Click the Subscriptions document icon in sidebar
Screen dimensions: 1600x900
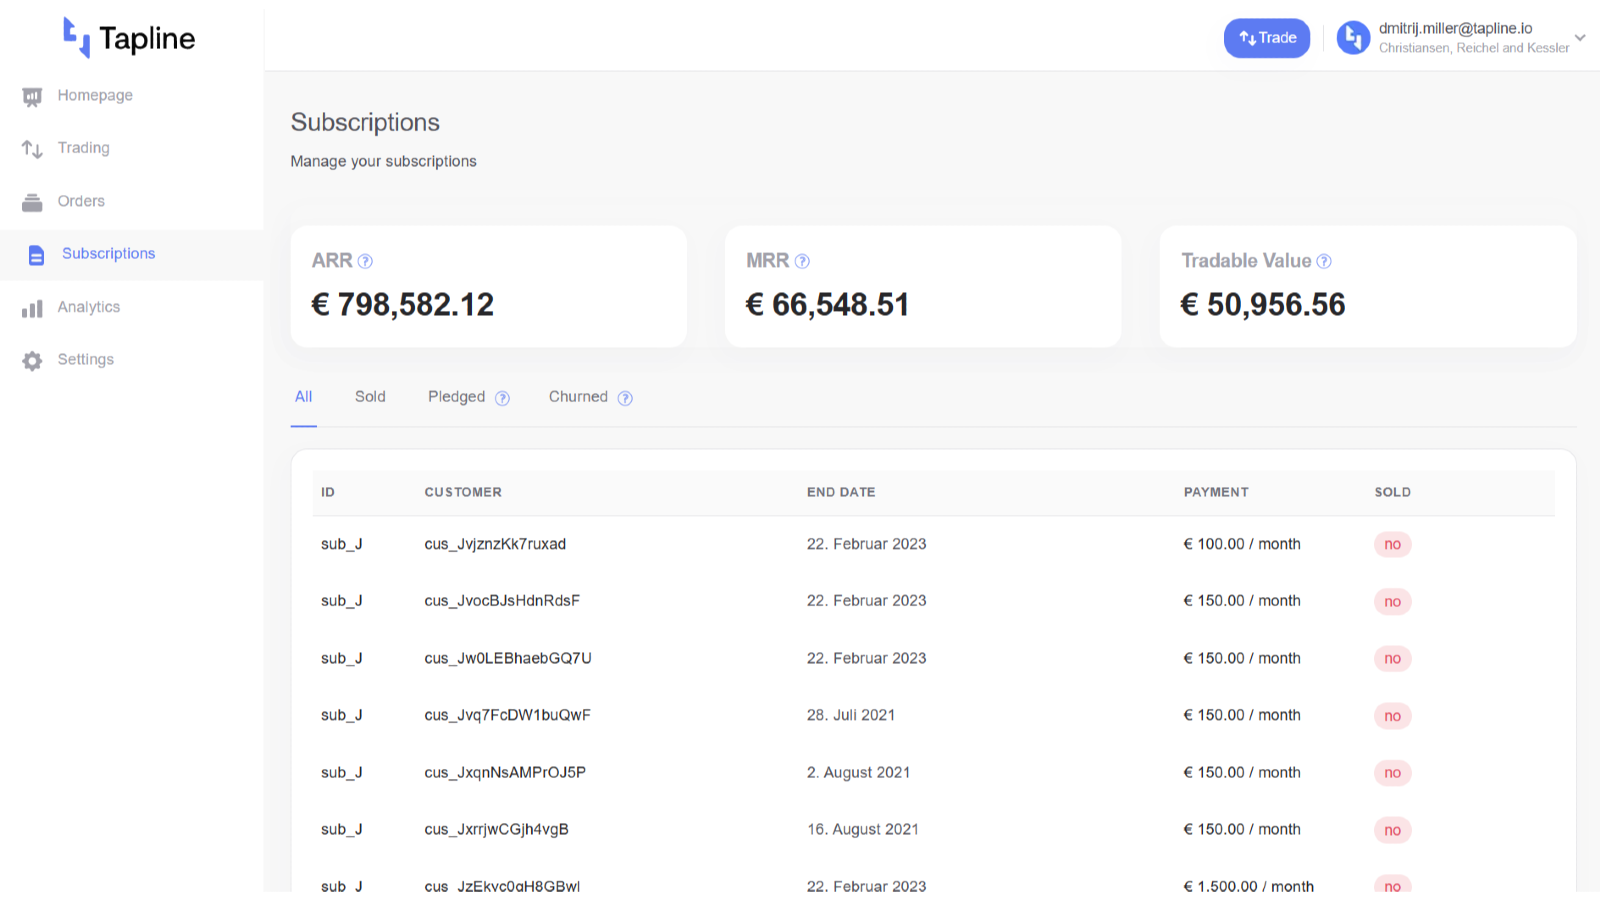pyautogui.click(x=36, y=255)
